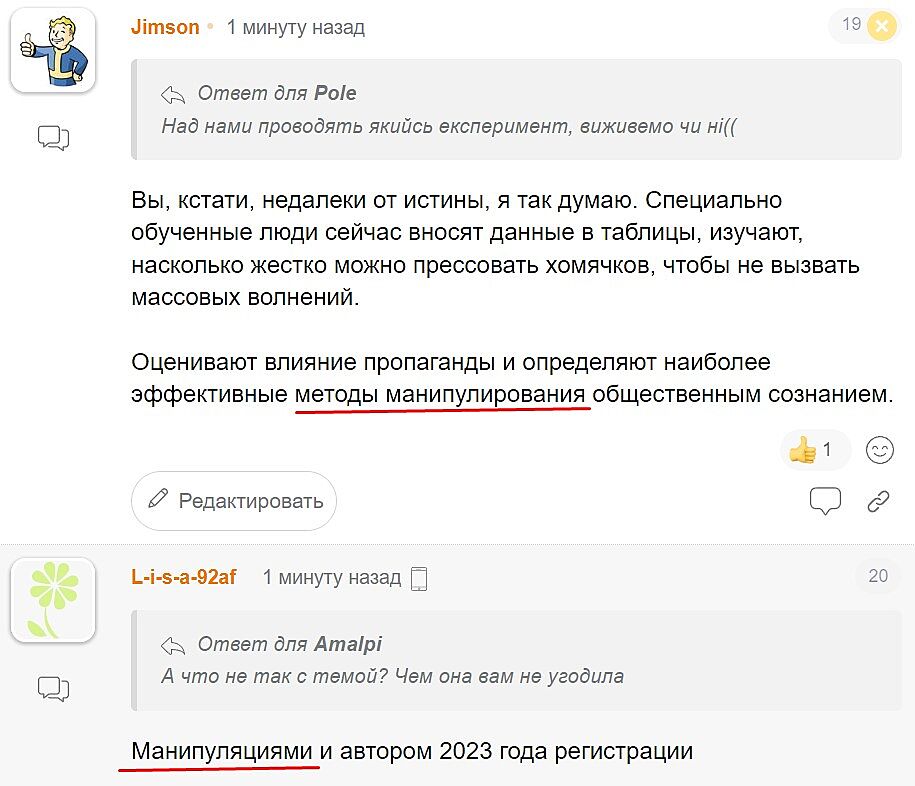Click the yellow X icon beside comment 19

click(x=881, y=26)
